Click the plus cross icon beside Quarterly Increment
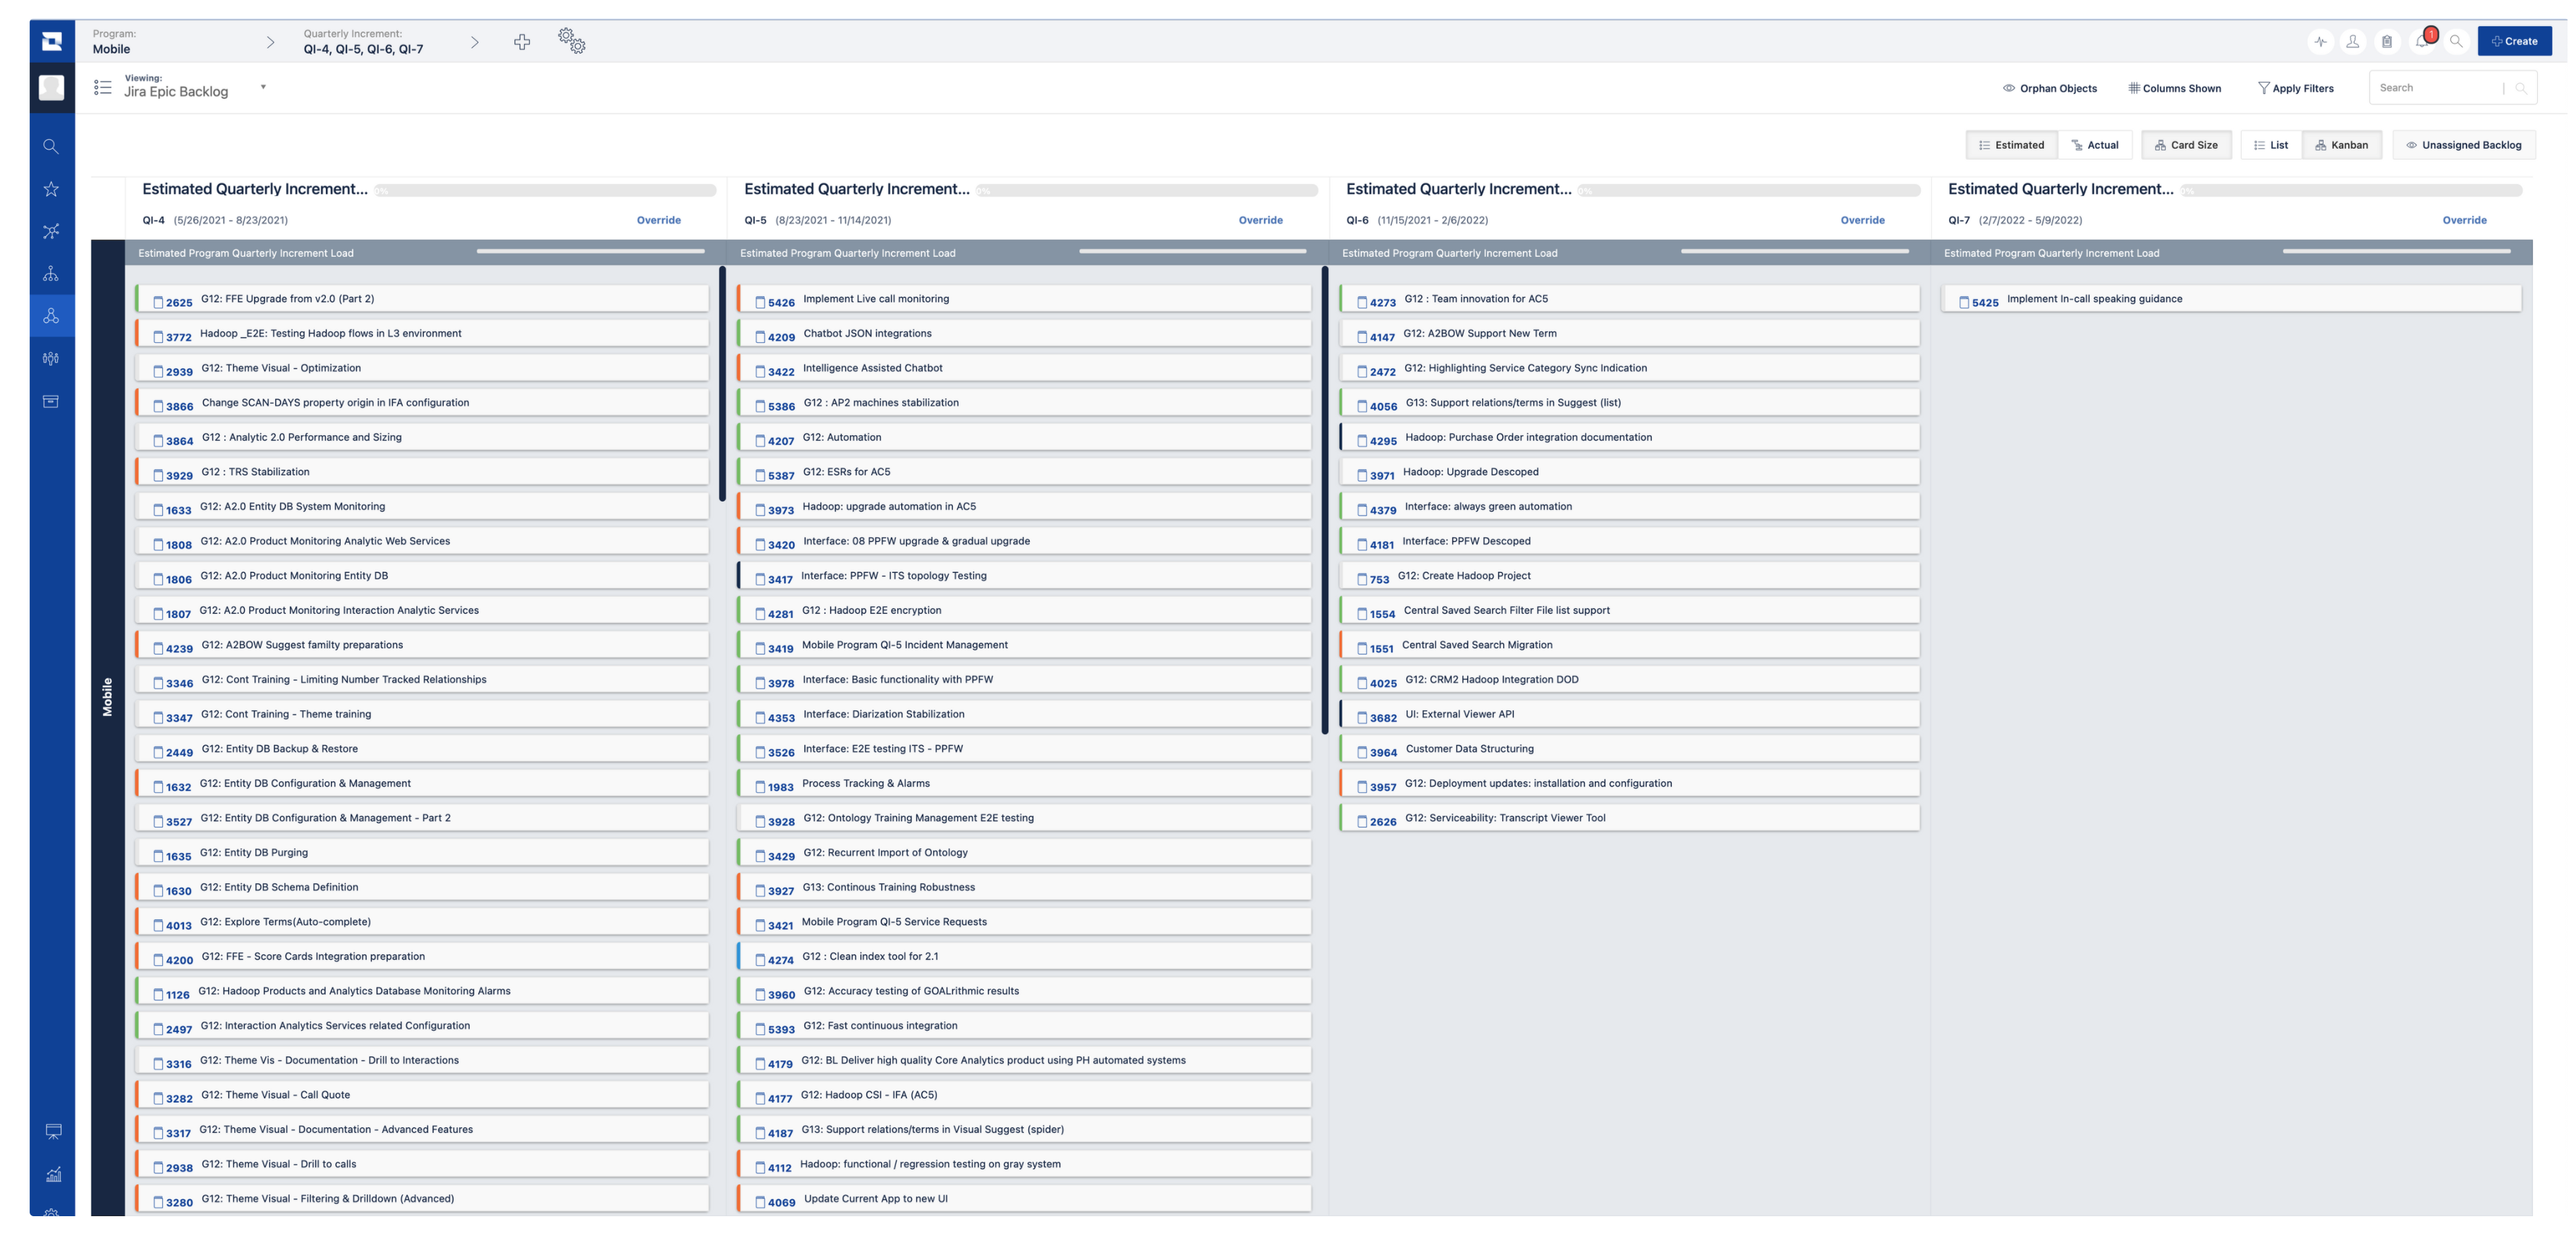This screenshot has height=1243, width=2576. pos(522,42)
